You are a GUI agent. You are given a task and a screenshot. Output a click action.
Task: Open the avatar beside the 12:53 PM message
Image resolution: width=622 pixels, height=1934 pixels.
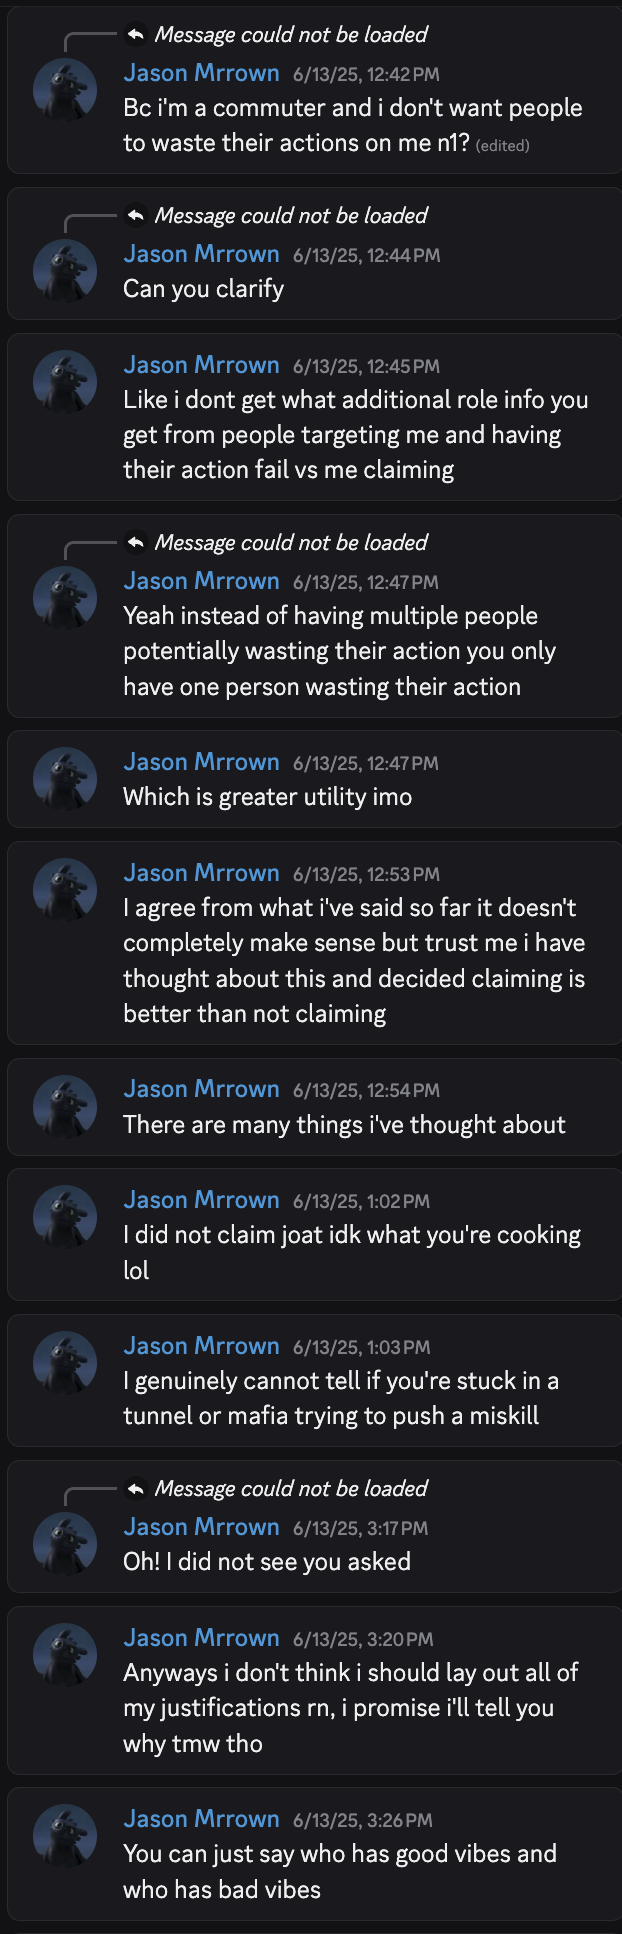tap(65, 891)
